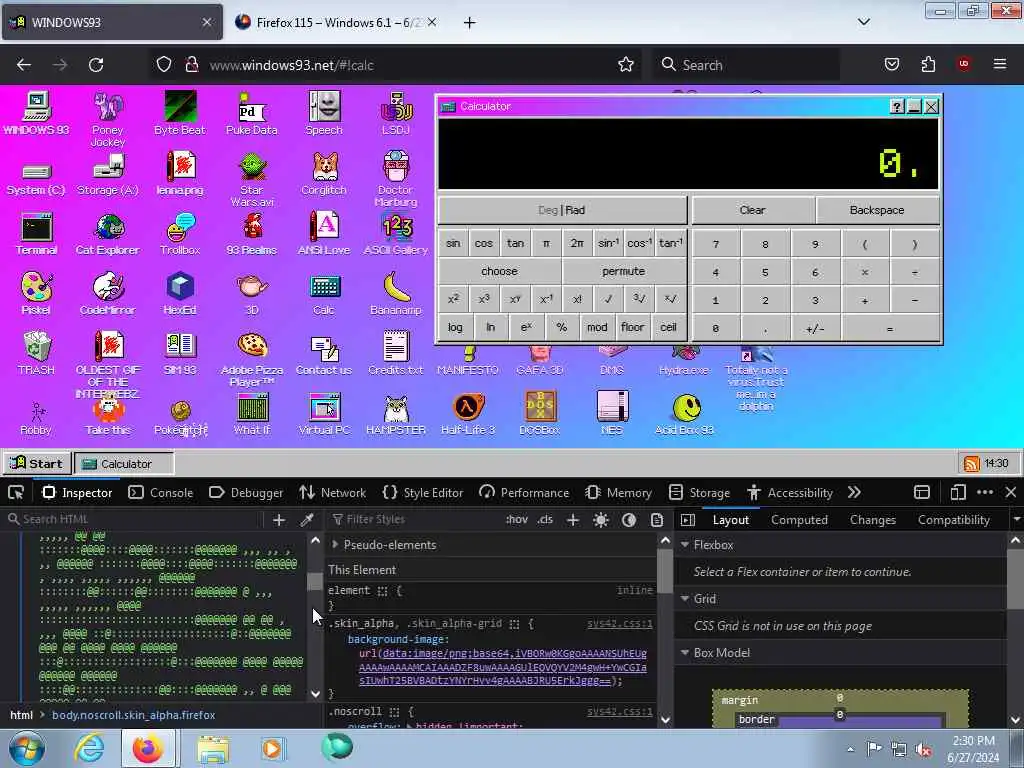This screenshot has height=768, width=1024.
Task: Collapse the Flexbox section
Action: (685, 545)
